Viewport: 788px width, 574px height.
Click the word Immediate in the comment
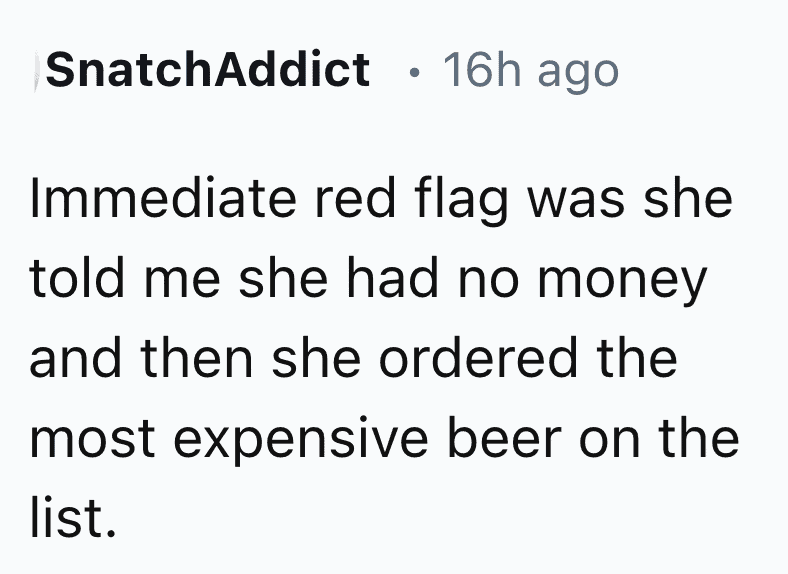[x=163, y=199]
